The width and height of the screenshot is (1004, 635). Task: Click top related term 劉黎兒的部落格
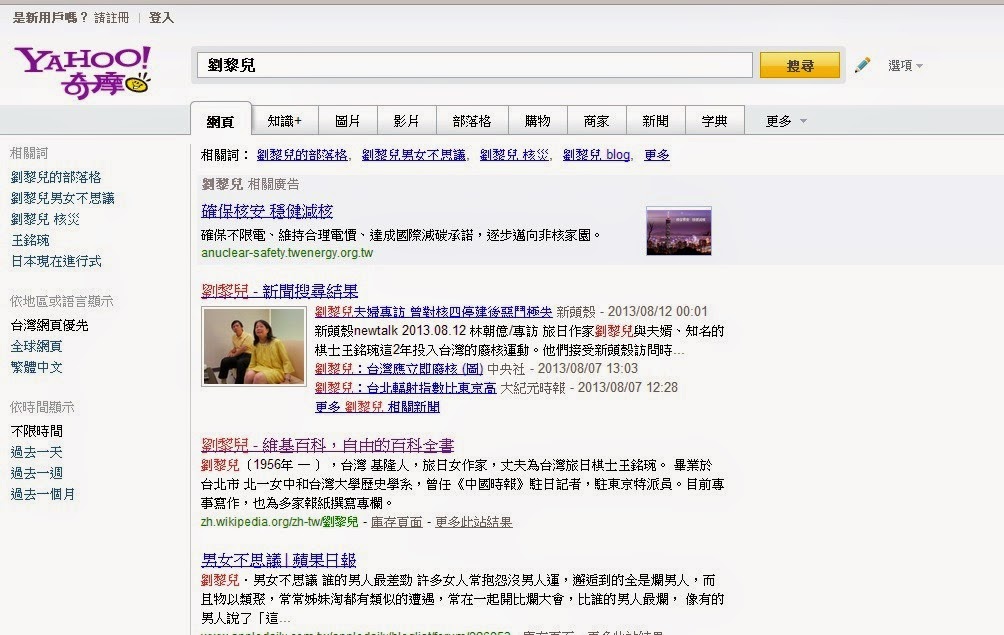tap(302, 155)
